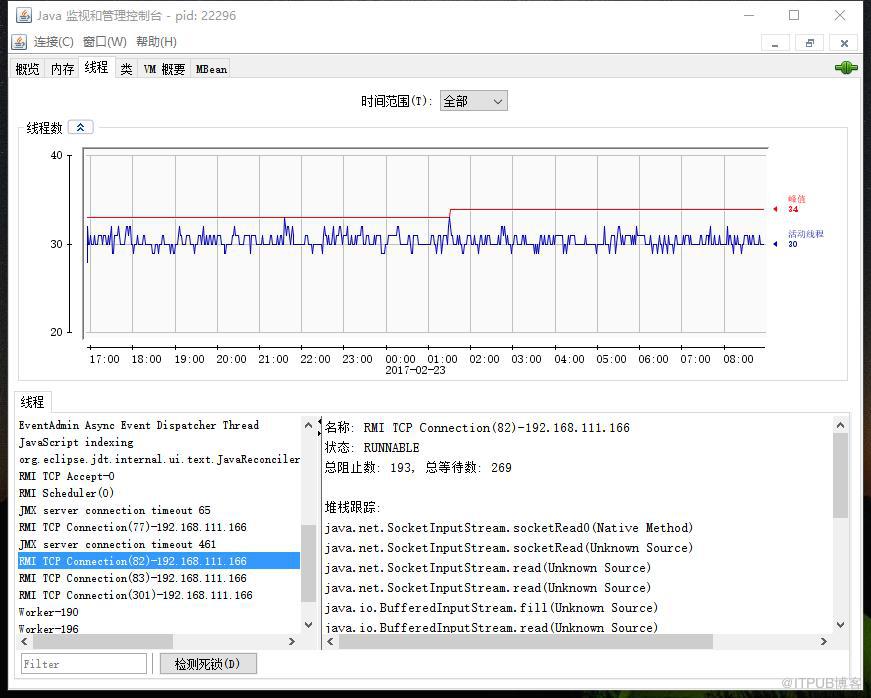
Task: Click the split pane divider arrow
Action: [x=320, y=427]
